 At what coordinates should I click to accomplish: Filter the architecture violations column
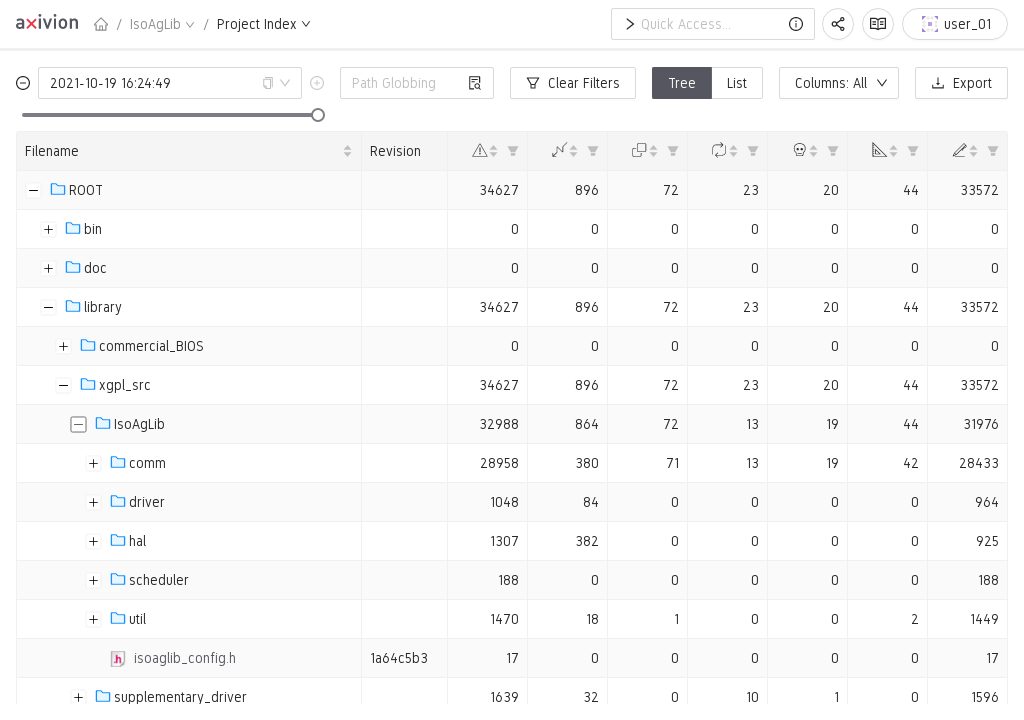coord(913,151)
